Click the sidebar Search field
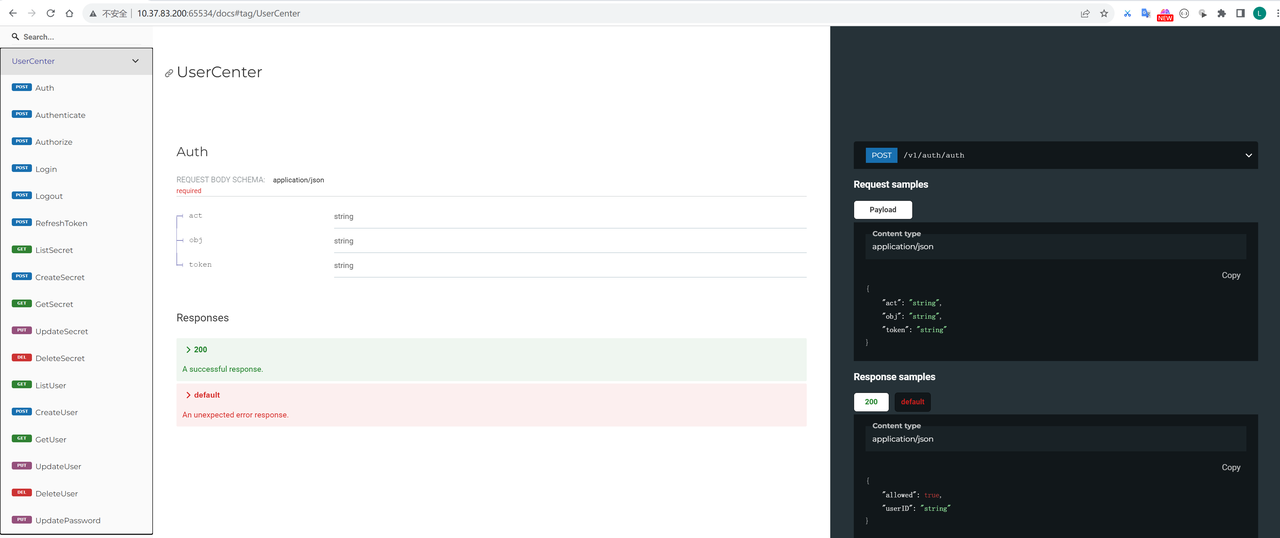 point(80,37)
